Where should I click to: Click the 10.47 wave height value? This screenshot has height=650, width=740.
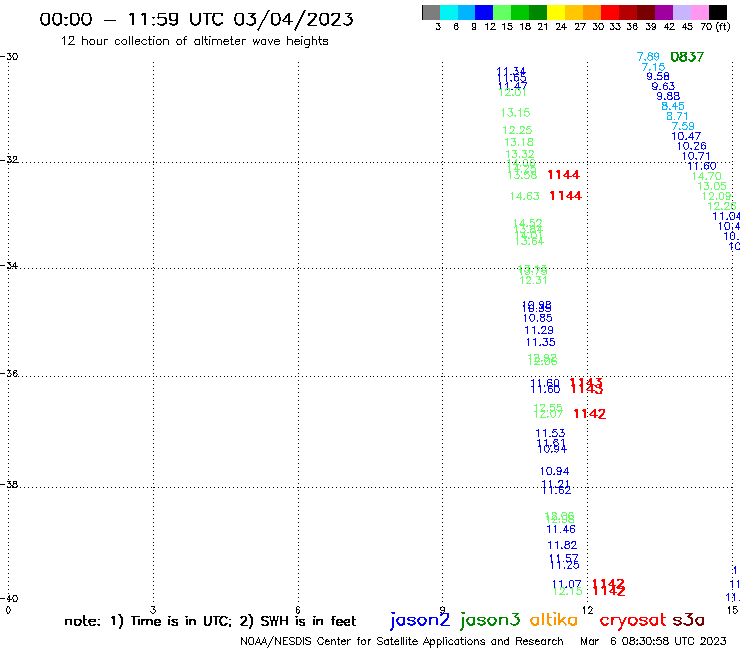[x=686, y=136]
